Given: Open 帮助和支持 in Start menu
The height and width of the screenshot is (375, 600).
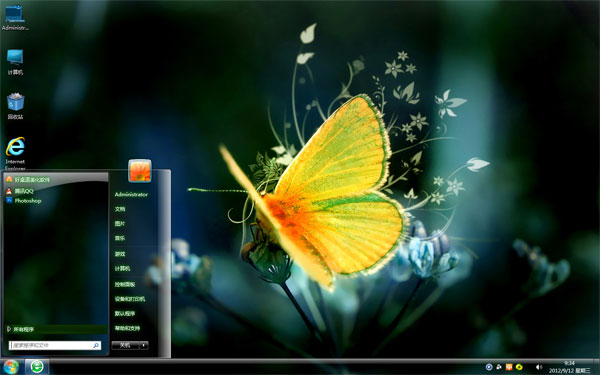Looking at the screenshot, I should pyautogui.click(x=127, y=328).
